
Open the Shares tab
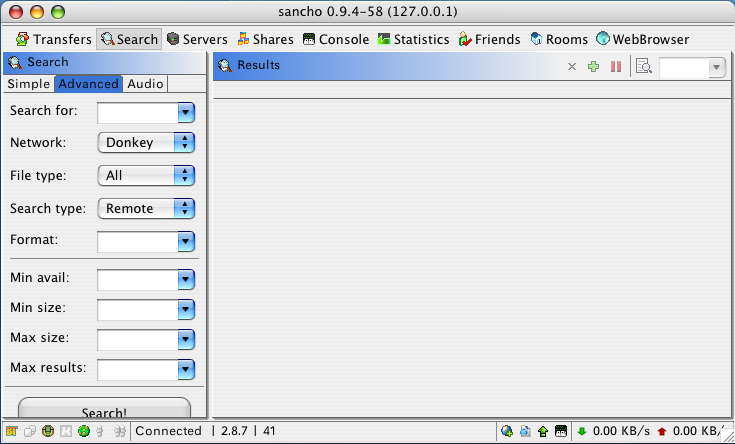265,39
